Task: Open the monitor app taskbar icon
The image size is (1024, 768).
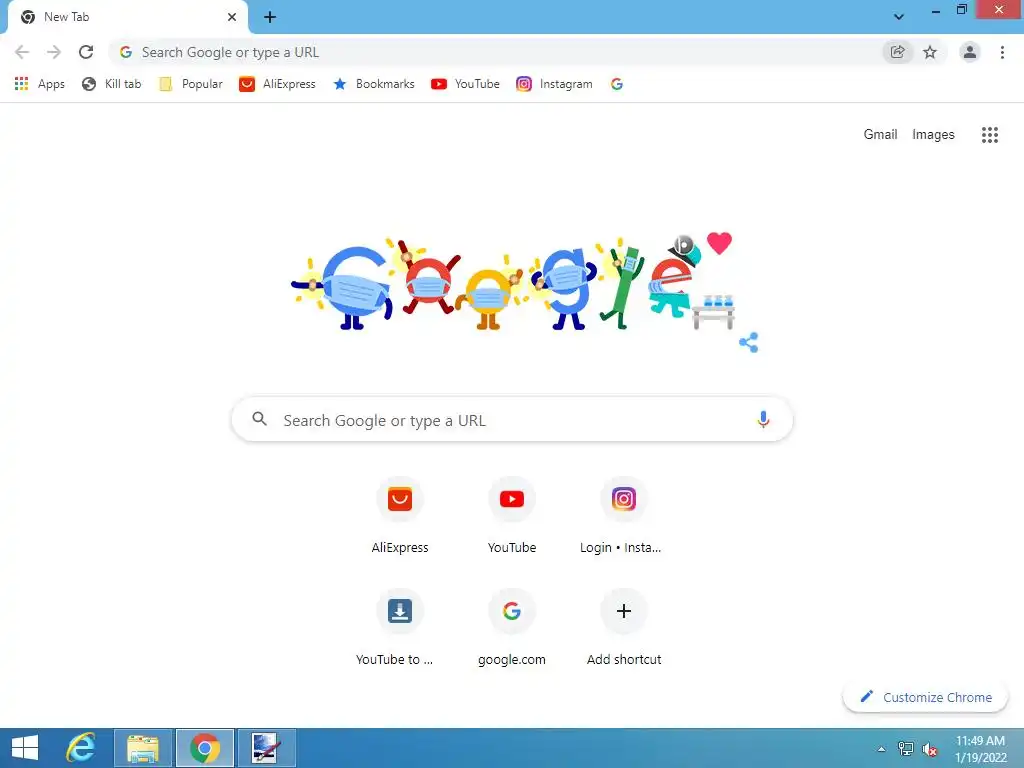Action: pos(266,748)
